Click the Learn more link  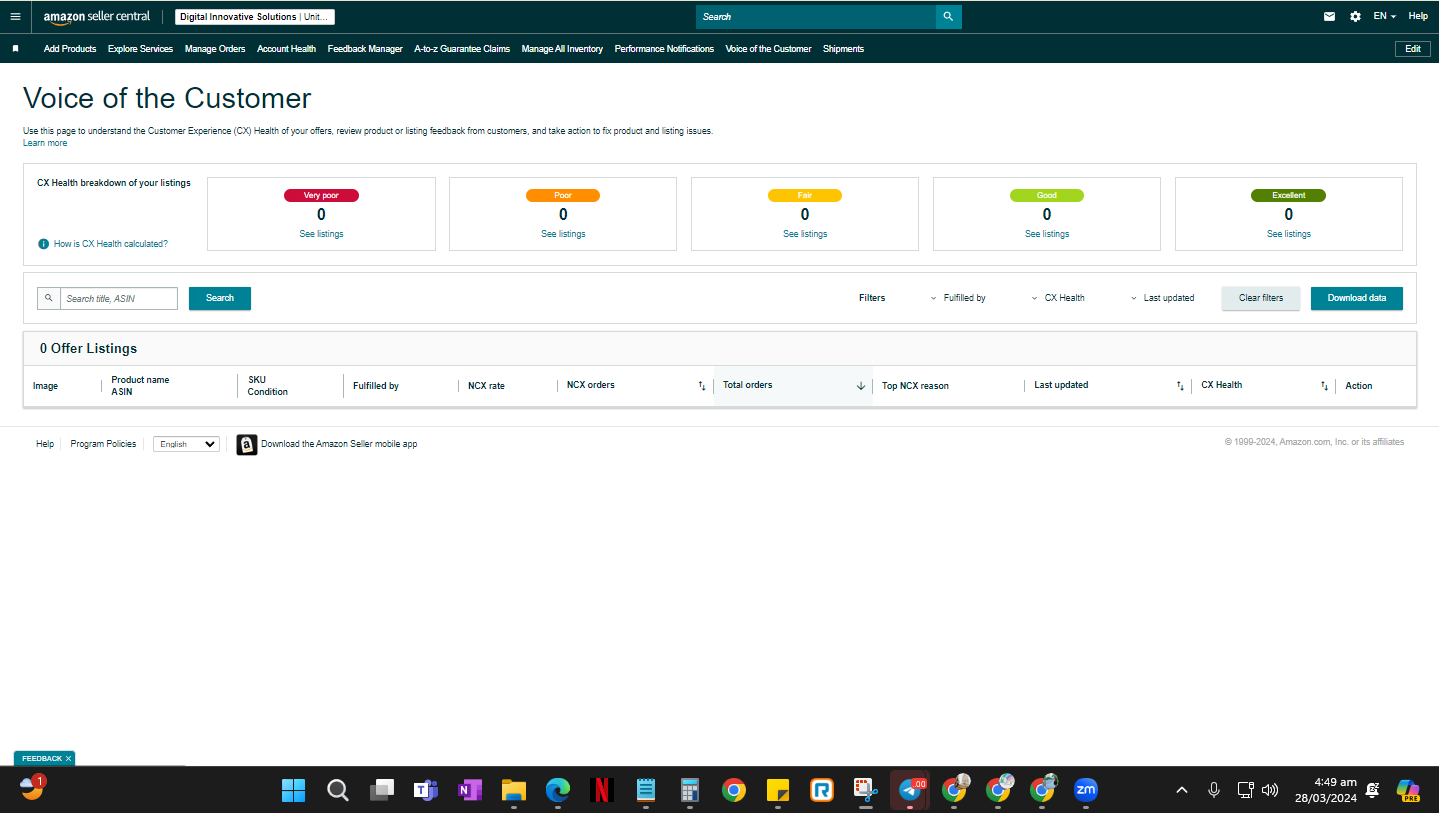(45, 143)
